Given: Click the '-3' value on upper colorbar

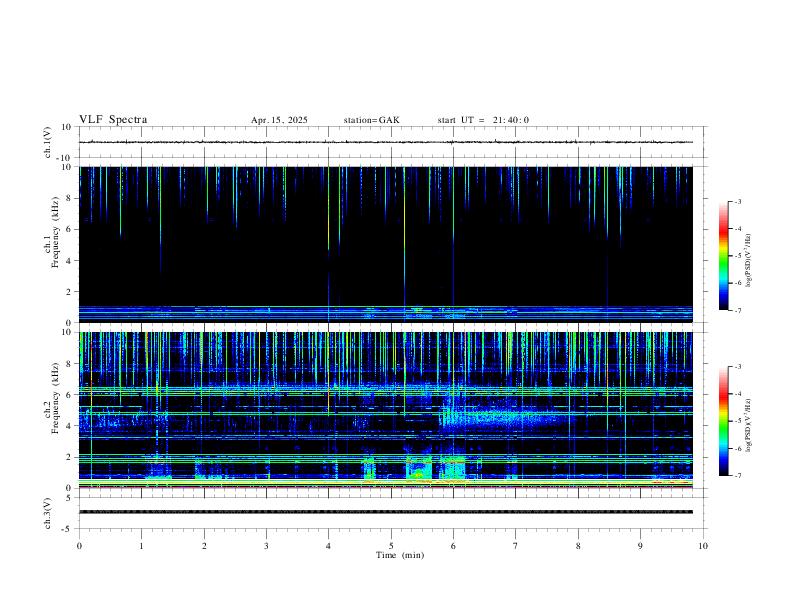Looking at the screenshot, I should click(737, 201).
